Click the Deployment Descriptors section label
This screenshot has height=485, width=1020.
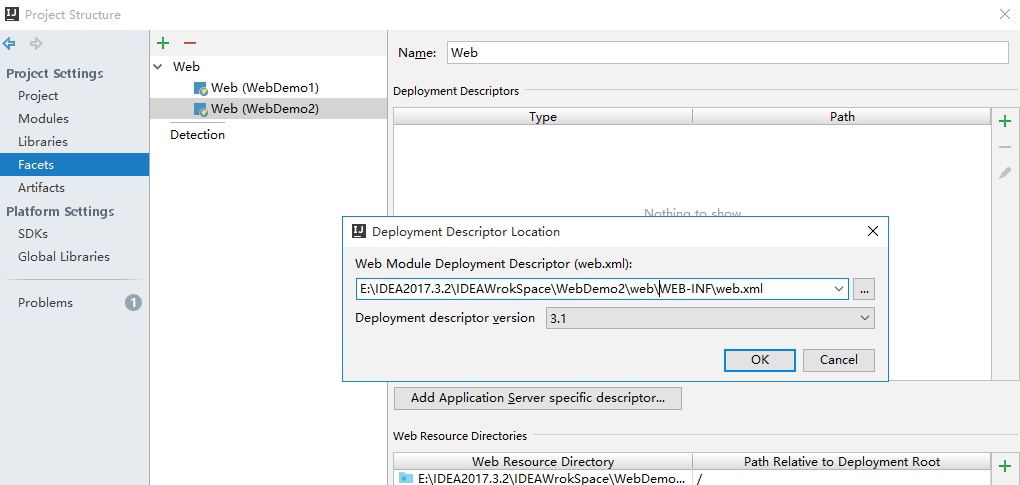456,91
